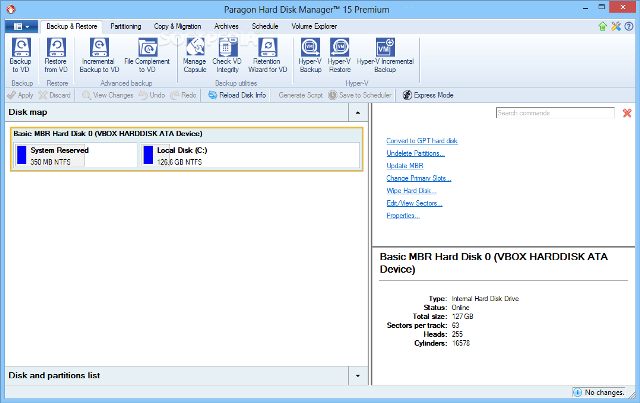This screenshot has width=640, height=403.
Task: Click the Internal Hard Disk Drive type value
Action: (485, 298)
